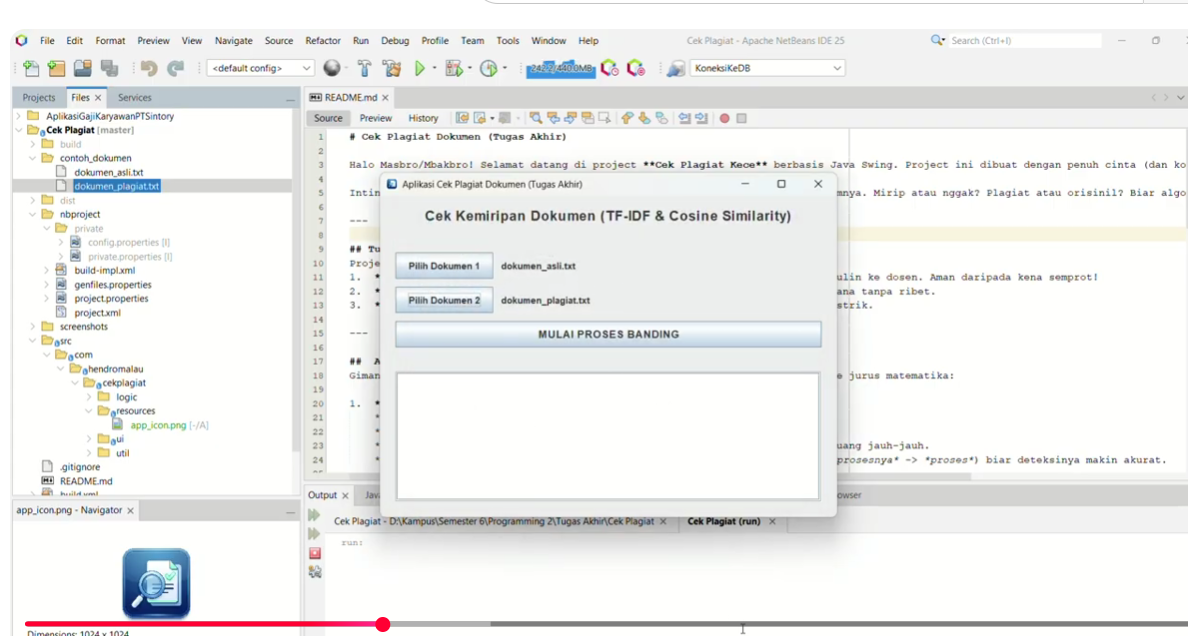1188x636 pixels.
Task: Switch to editor History view
Action: click(423, 118)
